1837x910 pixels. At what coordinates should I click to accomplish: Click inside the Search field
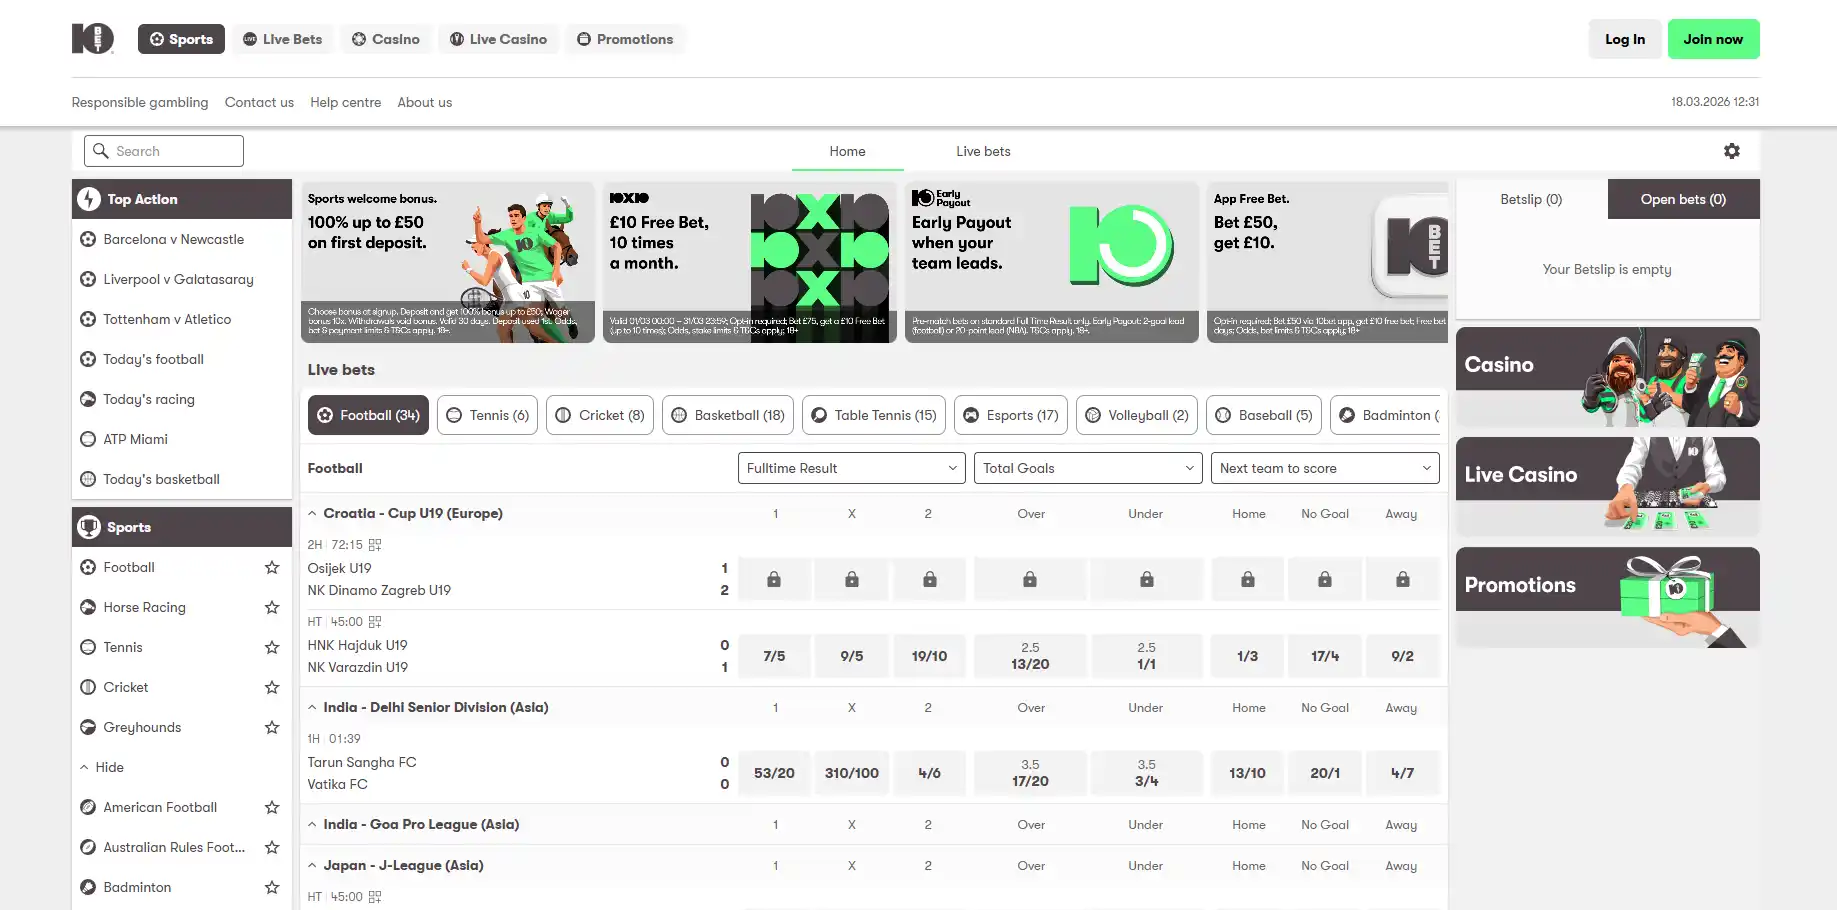(x=164, y=151)
